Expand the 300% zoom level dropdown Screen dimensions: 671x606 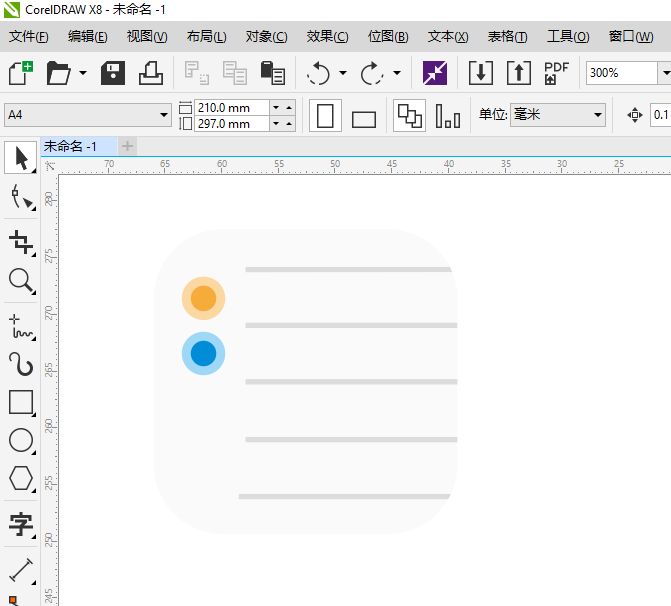click(664, 73)
